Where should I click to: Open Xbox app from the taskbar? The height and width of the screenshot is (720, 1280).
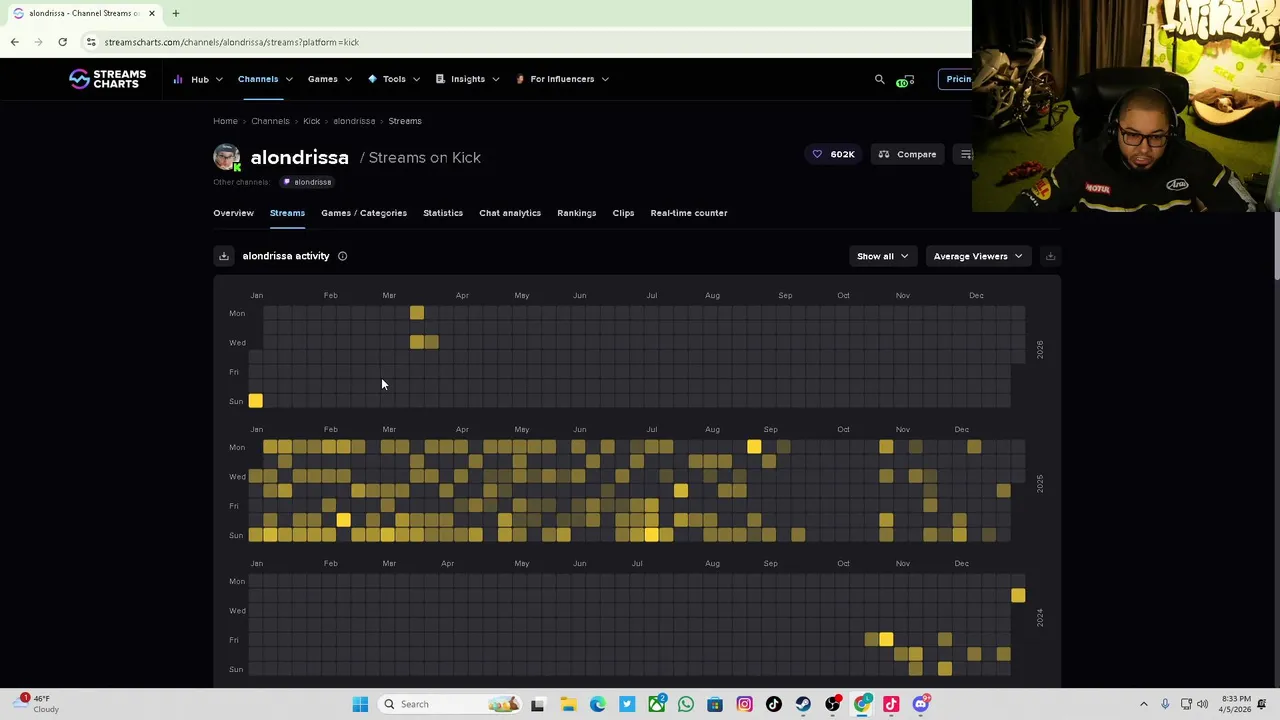coord(656,704)
